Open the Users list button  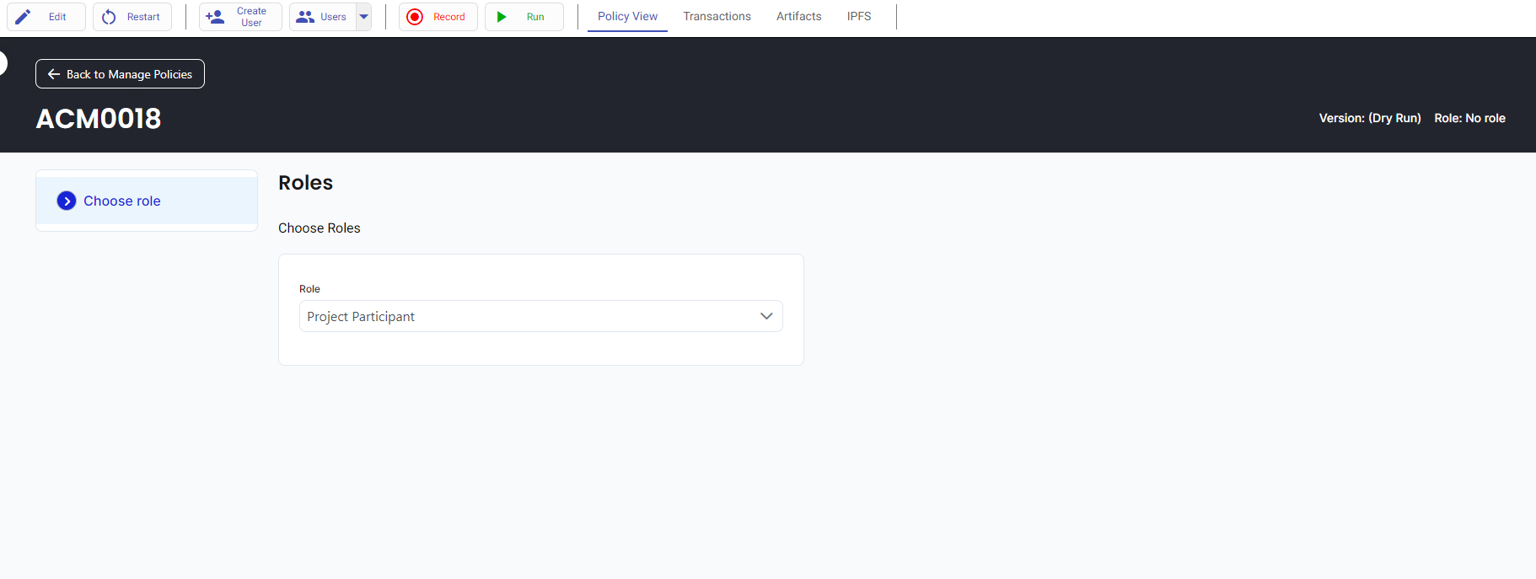pos(322,17)
